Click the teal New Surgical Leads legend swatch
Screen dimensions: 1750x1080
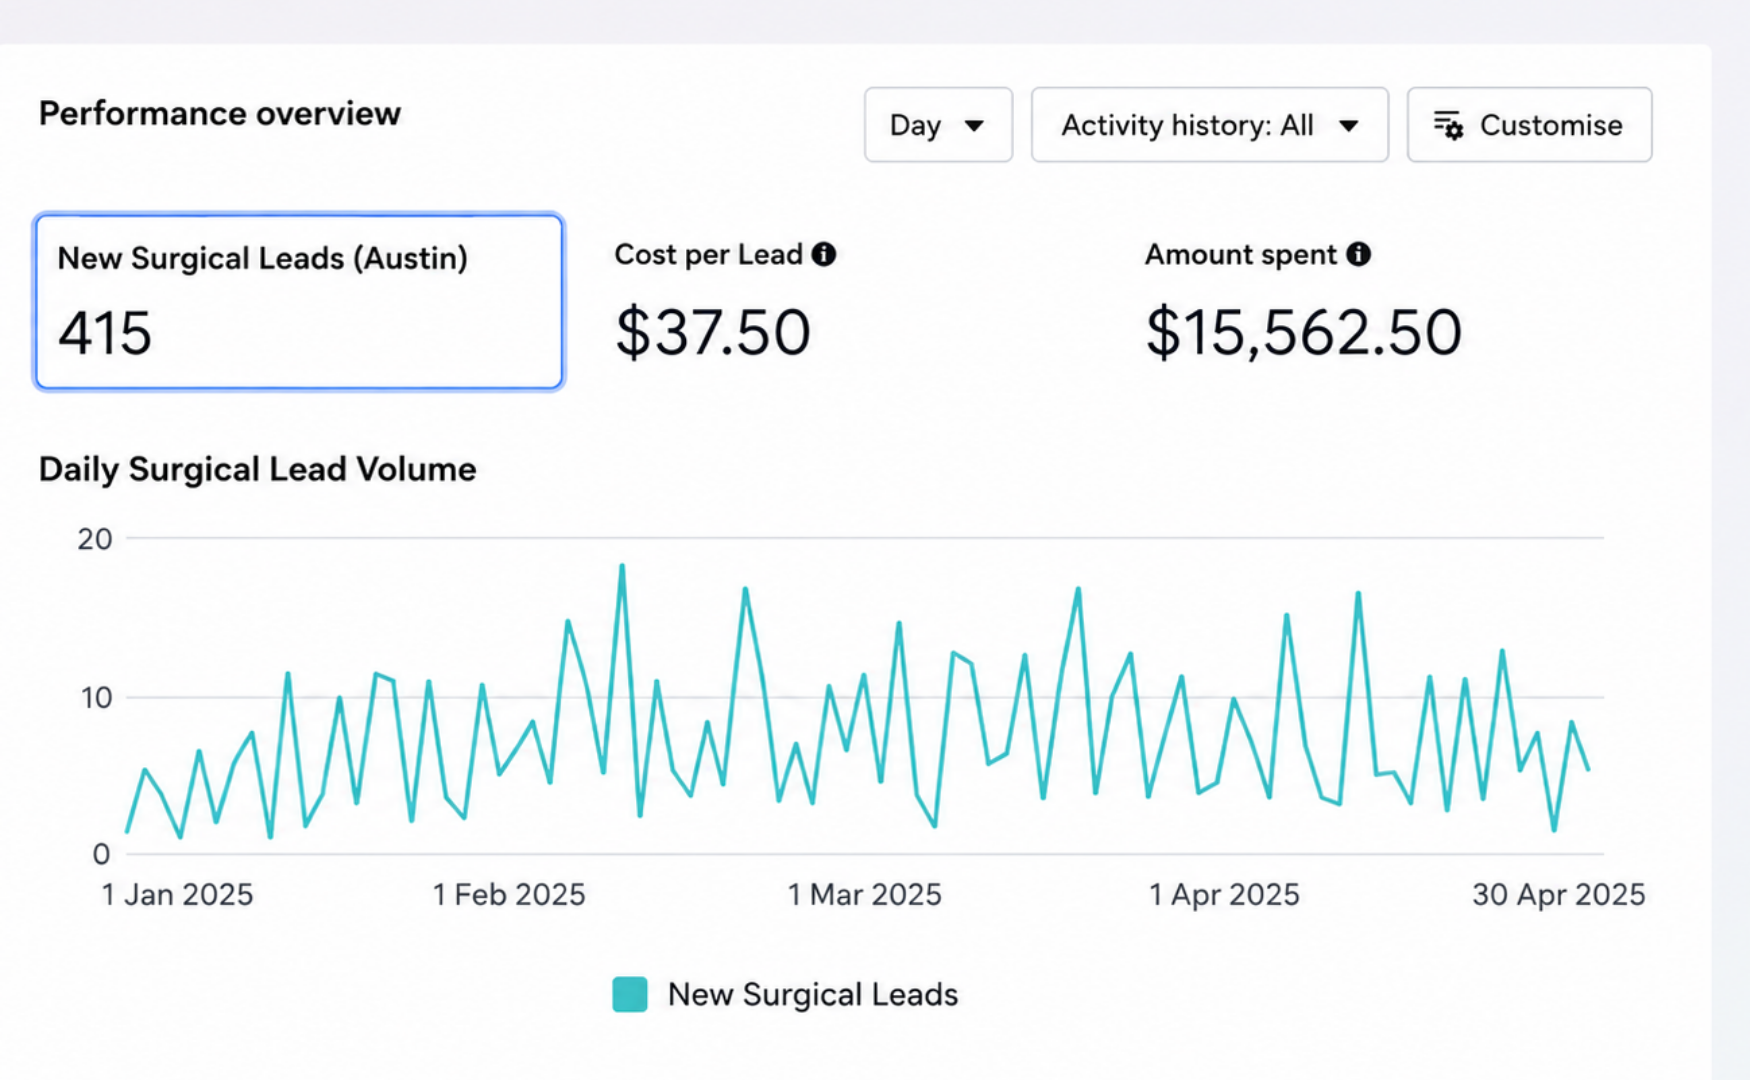(x=630, y=995)
